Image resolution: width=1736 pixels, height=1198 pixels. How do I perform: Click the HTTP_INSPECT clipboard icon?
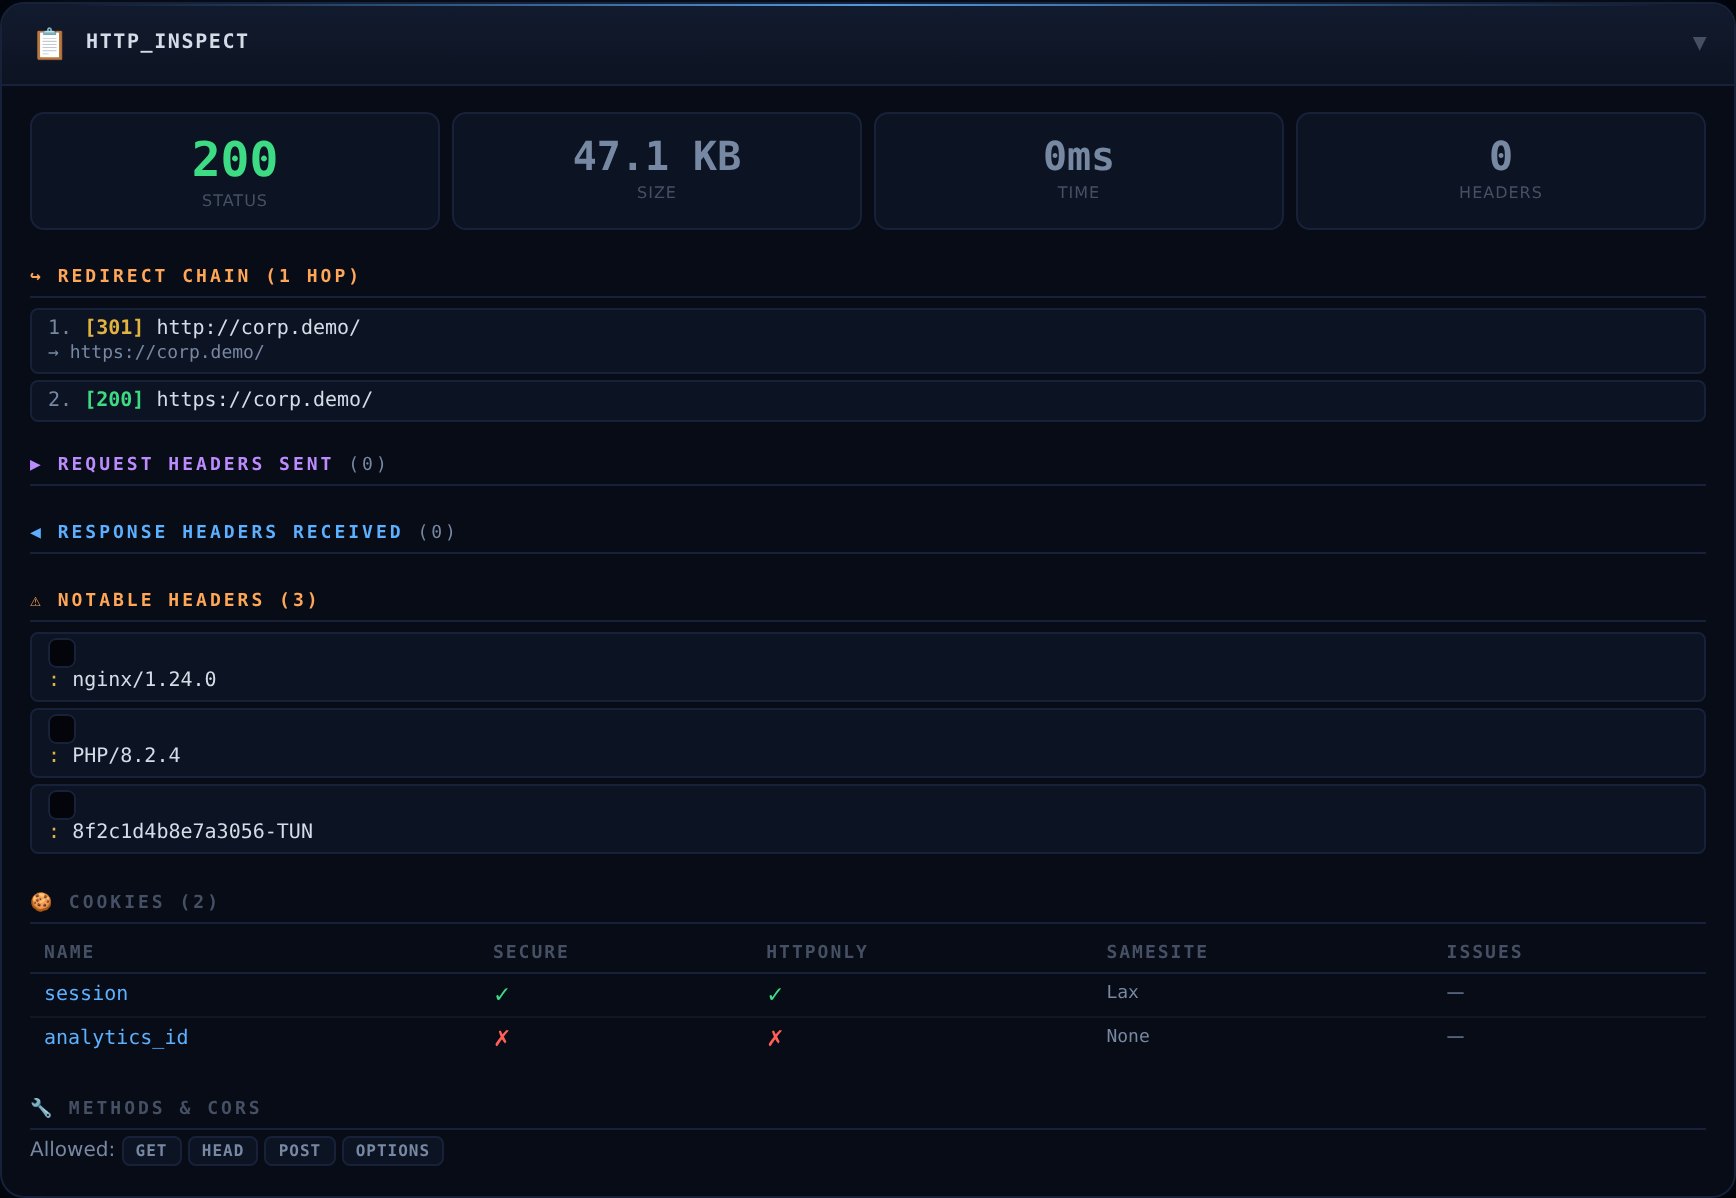tap(49, 43)
